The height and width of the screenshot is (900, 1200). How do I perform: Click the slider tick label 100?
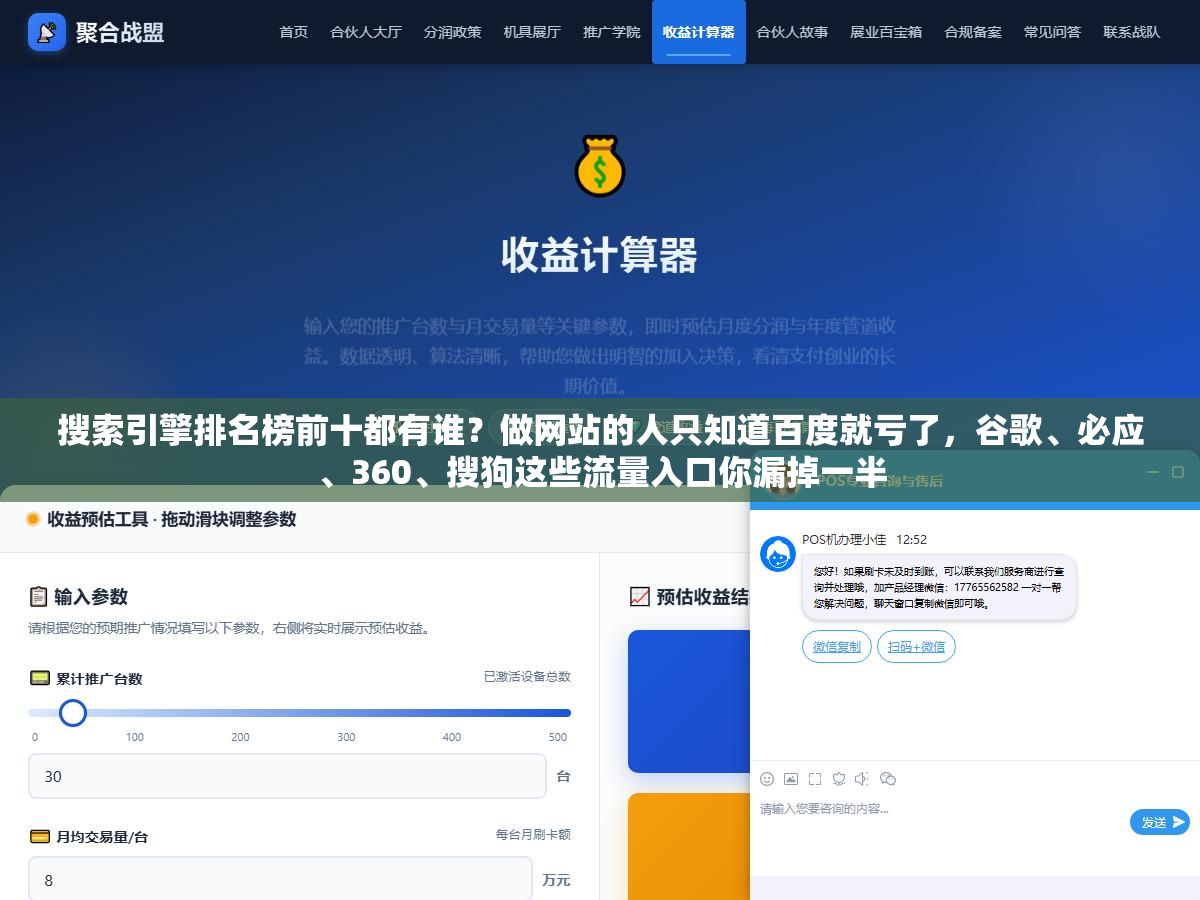(x=135, y=737)
